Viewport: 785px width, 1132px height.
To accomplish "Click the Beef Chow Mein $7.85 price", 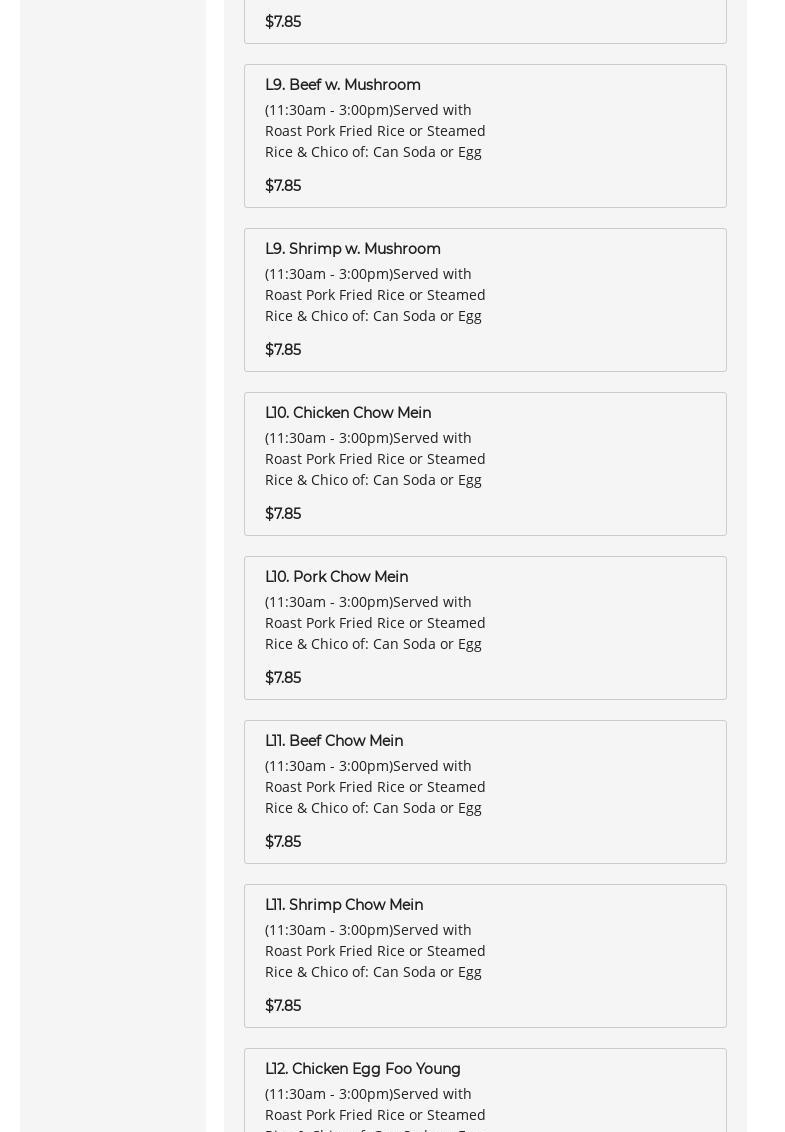I will coord(283,841).
